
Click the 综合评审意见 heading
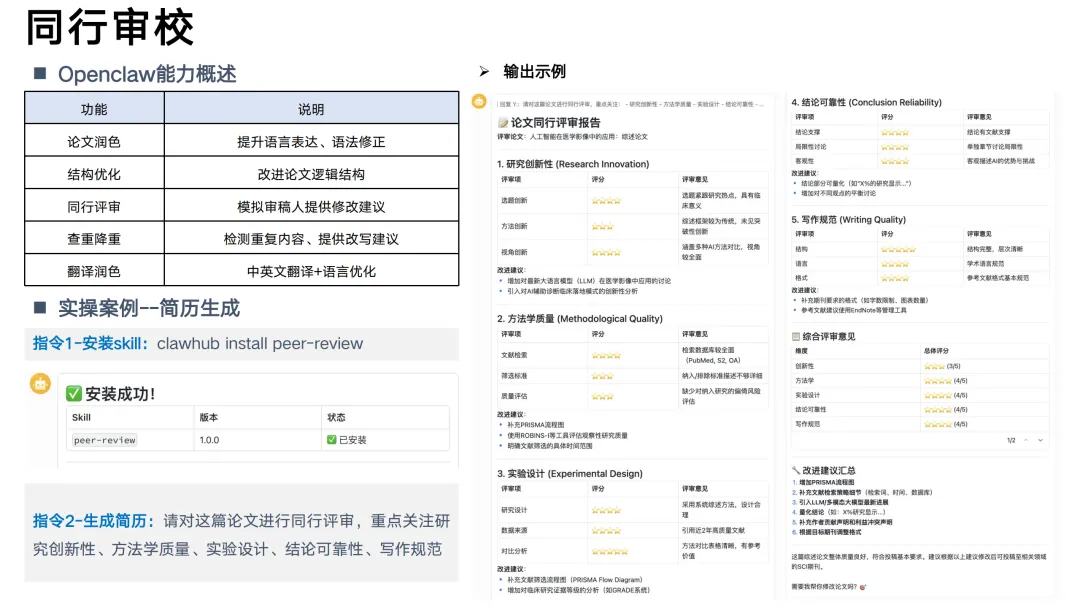click(829, 337)
